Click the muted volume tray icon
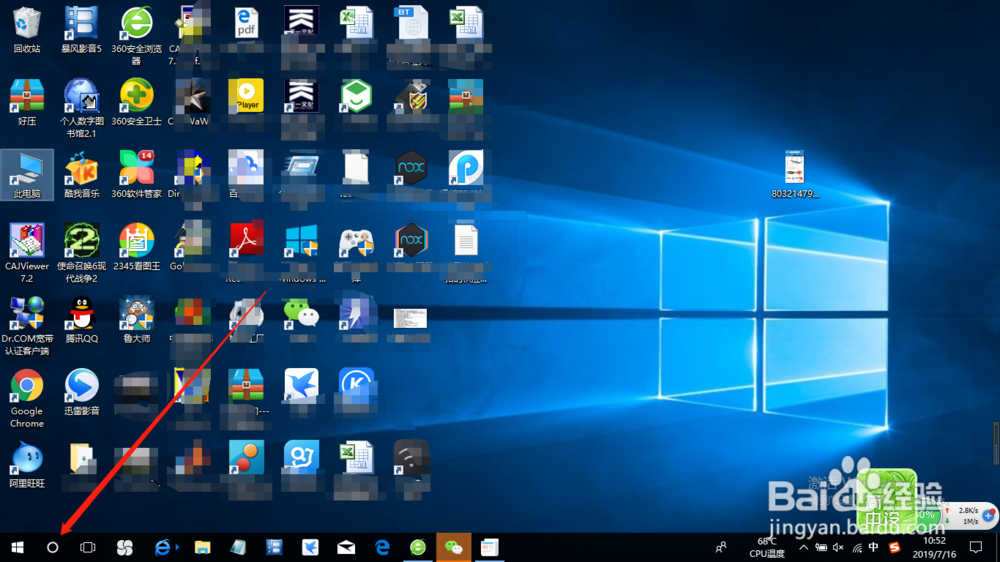 [838, 547]
